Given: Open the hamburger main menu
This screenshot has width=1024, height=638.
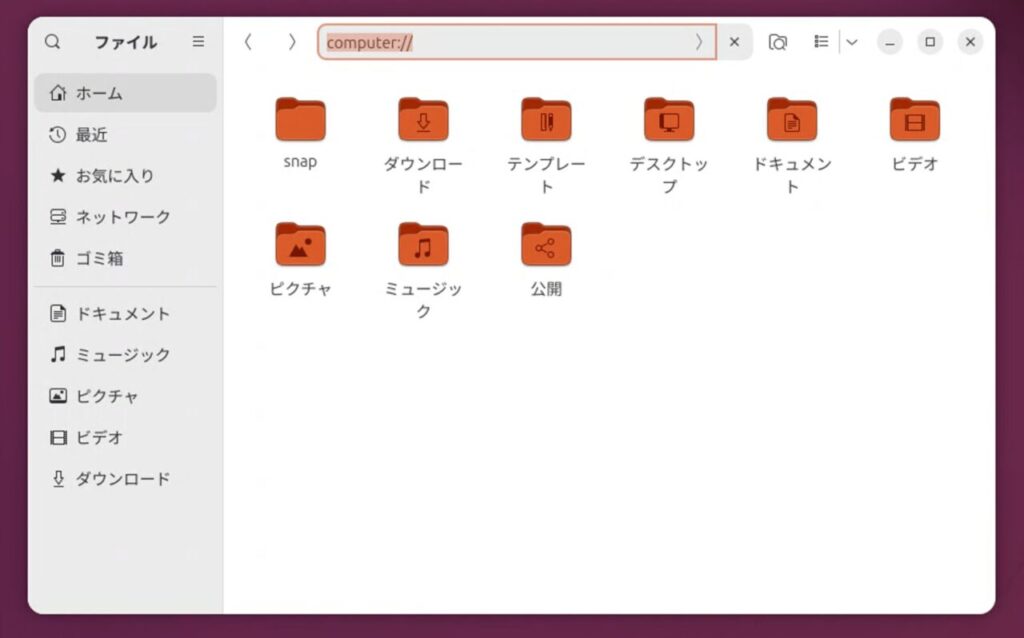Looking at the screenshot, I should [x=198, y=42].
